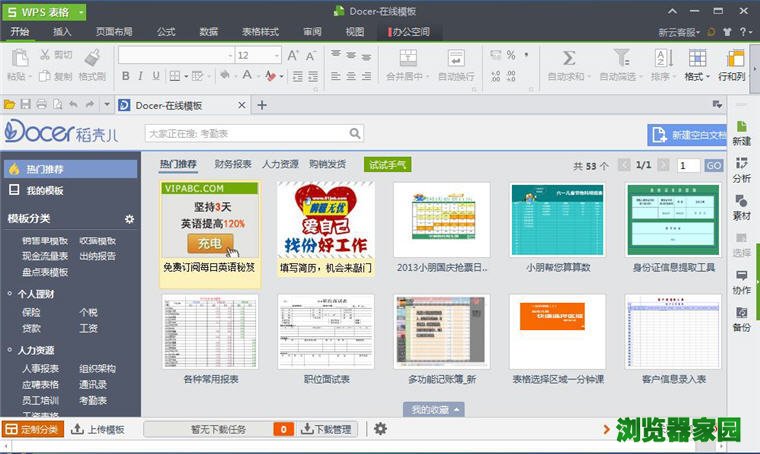The width and height of the screenshot is (760, 454).
Task: Toggle underline formatting
Action: pyautogui.click(x=156, y=76)
